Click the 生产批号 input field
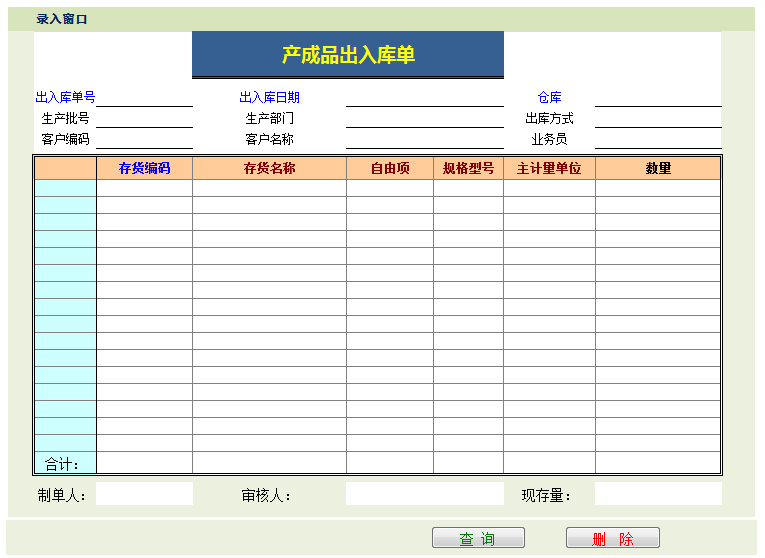 (144, 118)
